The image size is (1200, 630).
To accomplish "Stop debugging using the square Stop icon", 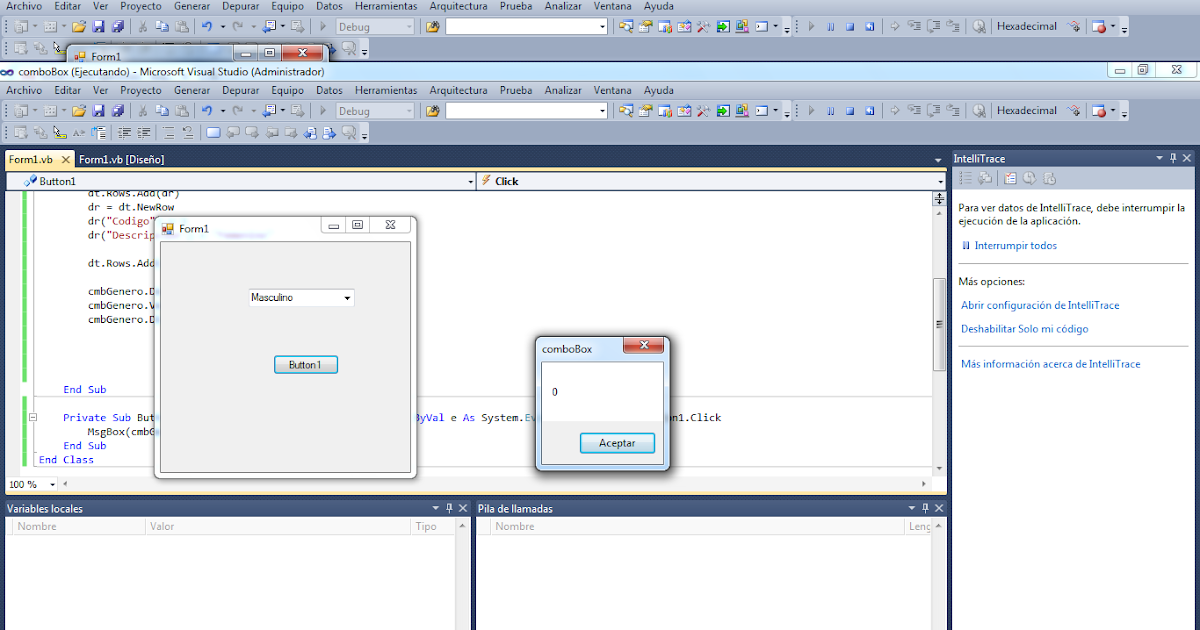I will [850, 110].
